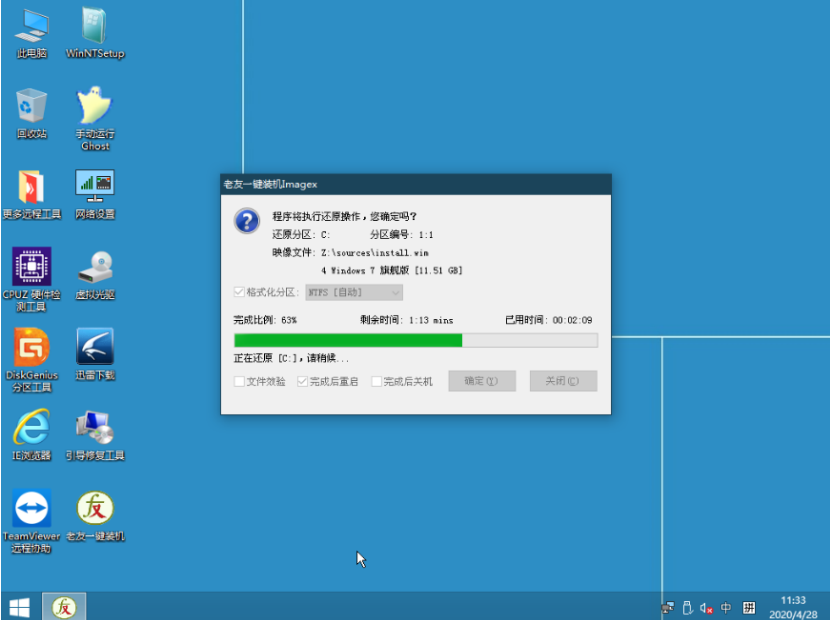Click the 迅雷下载 desktop icon
The height and width of the screenshot is (620, 830).
(x=95, y=354)
